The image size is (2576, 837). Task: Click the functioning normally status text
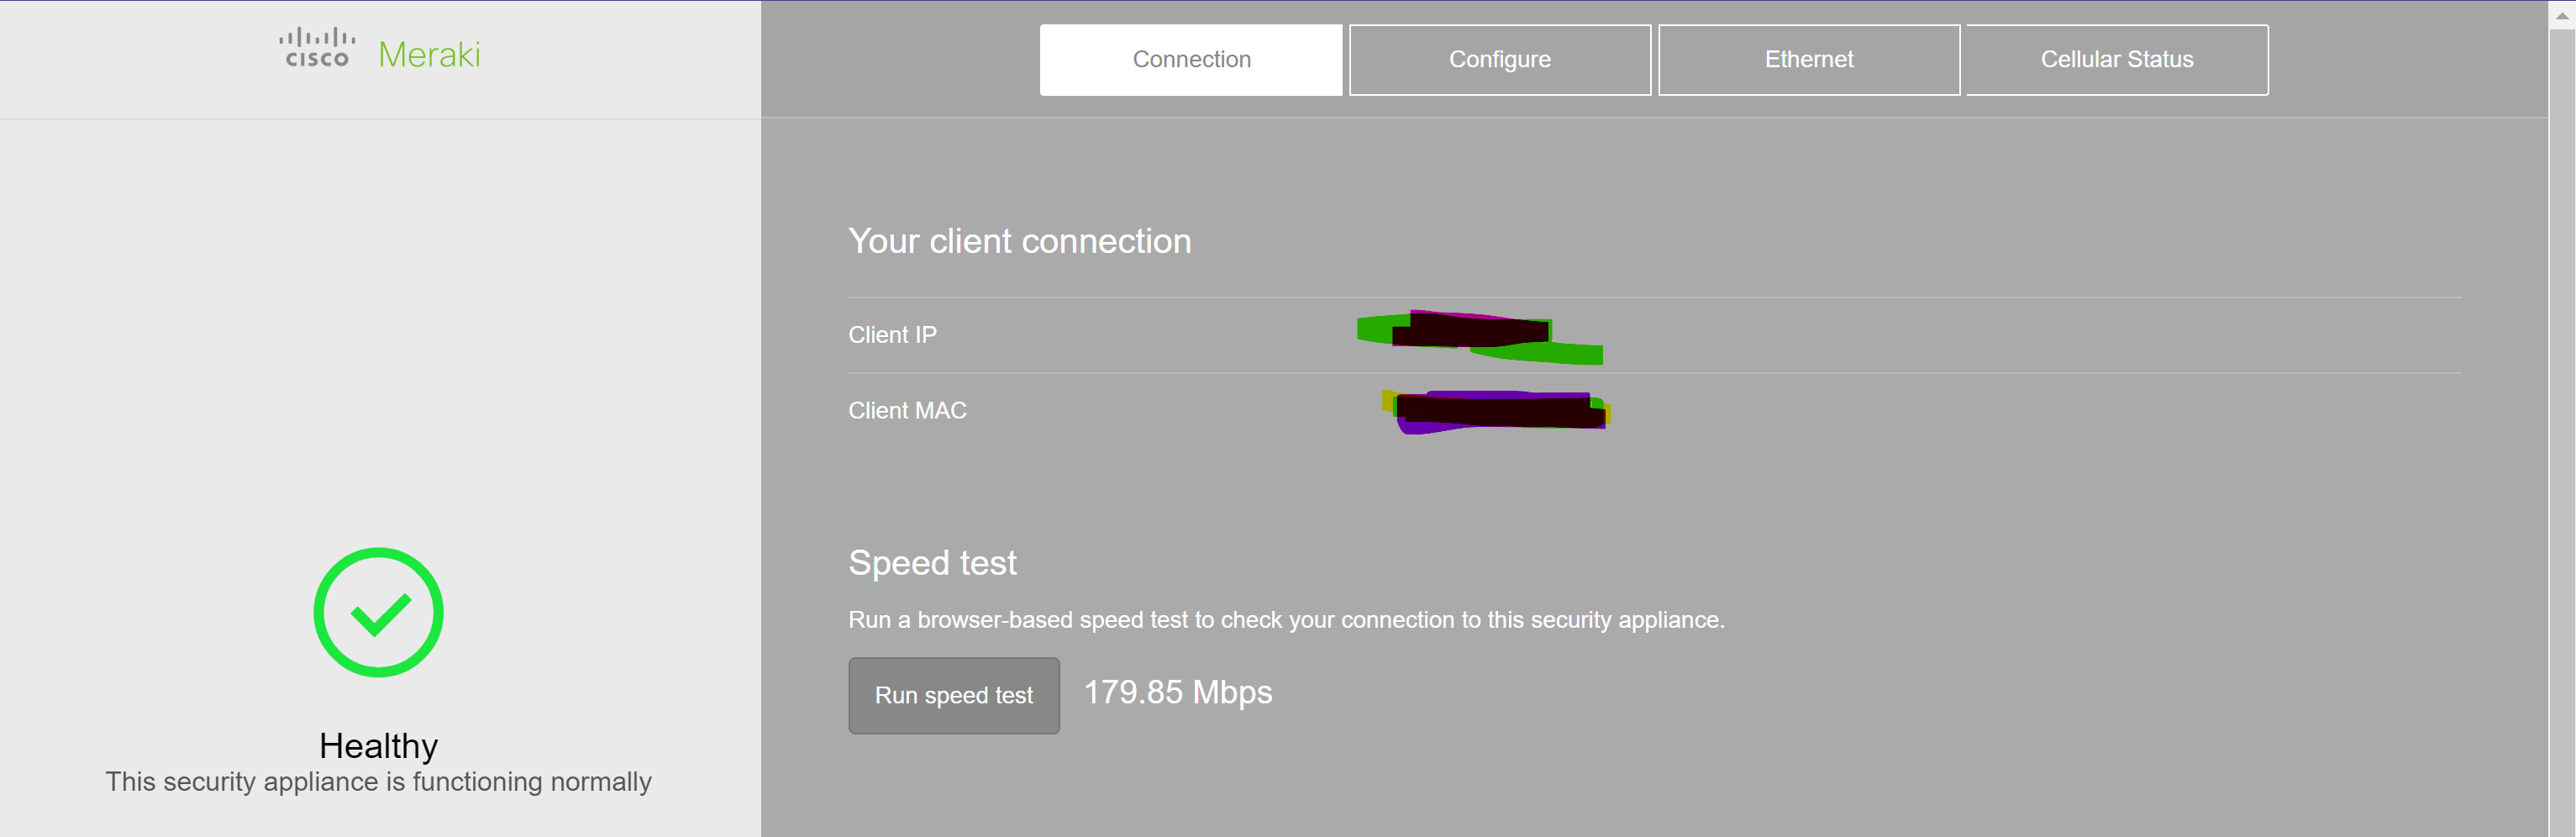[378, 783]
